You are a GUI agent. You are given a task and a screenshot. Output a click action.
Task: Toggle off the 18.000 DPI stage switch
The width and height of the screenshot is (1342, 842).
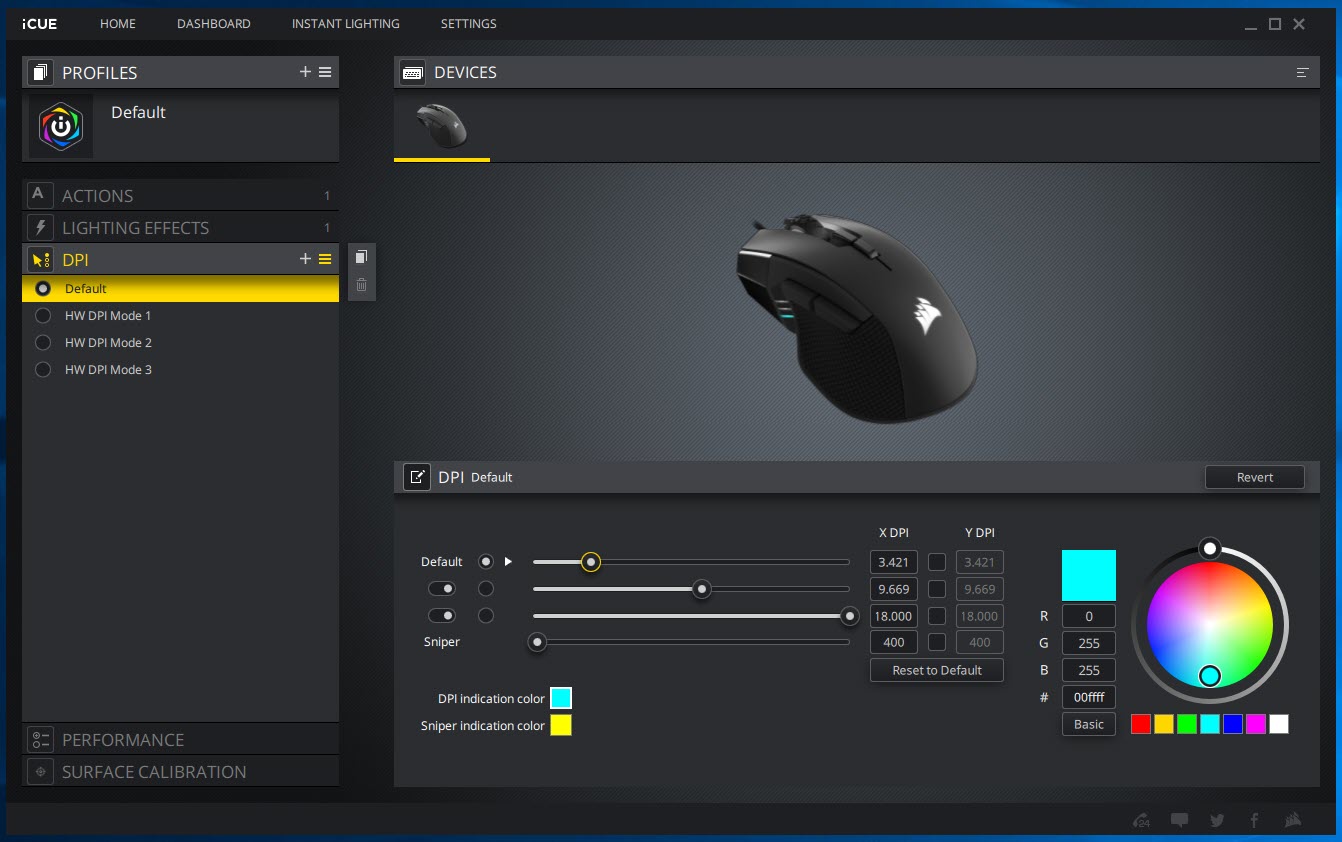coord(441,615)
